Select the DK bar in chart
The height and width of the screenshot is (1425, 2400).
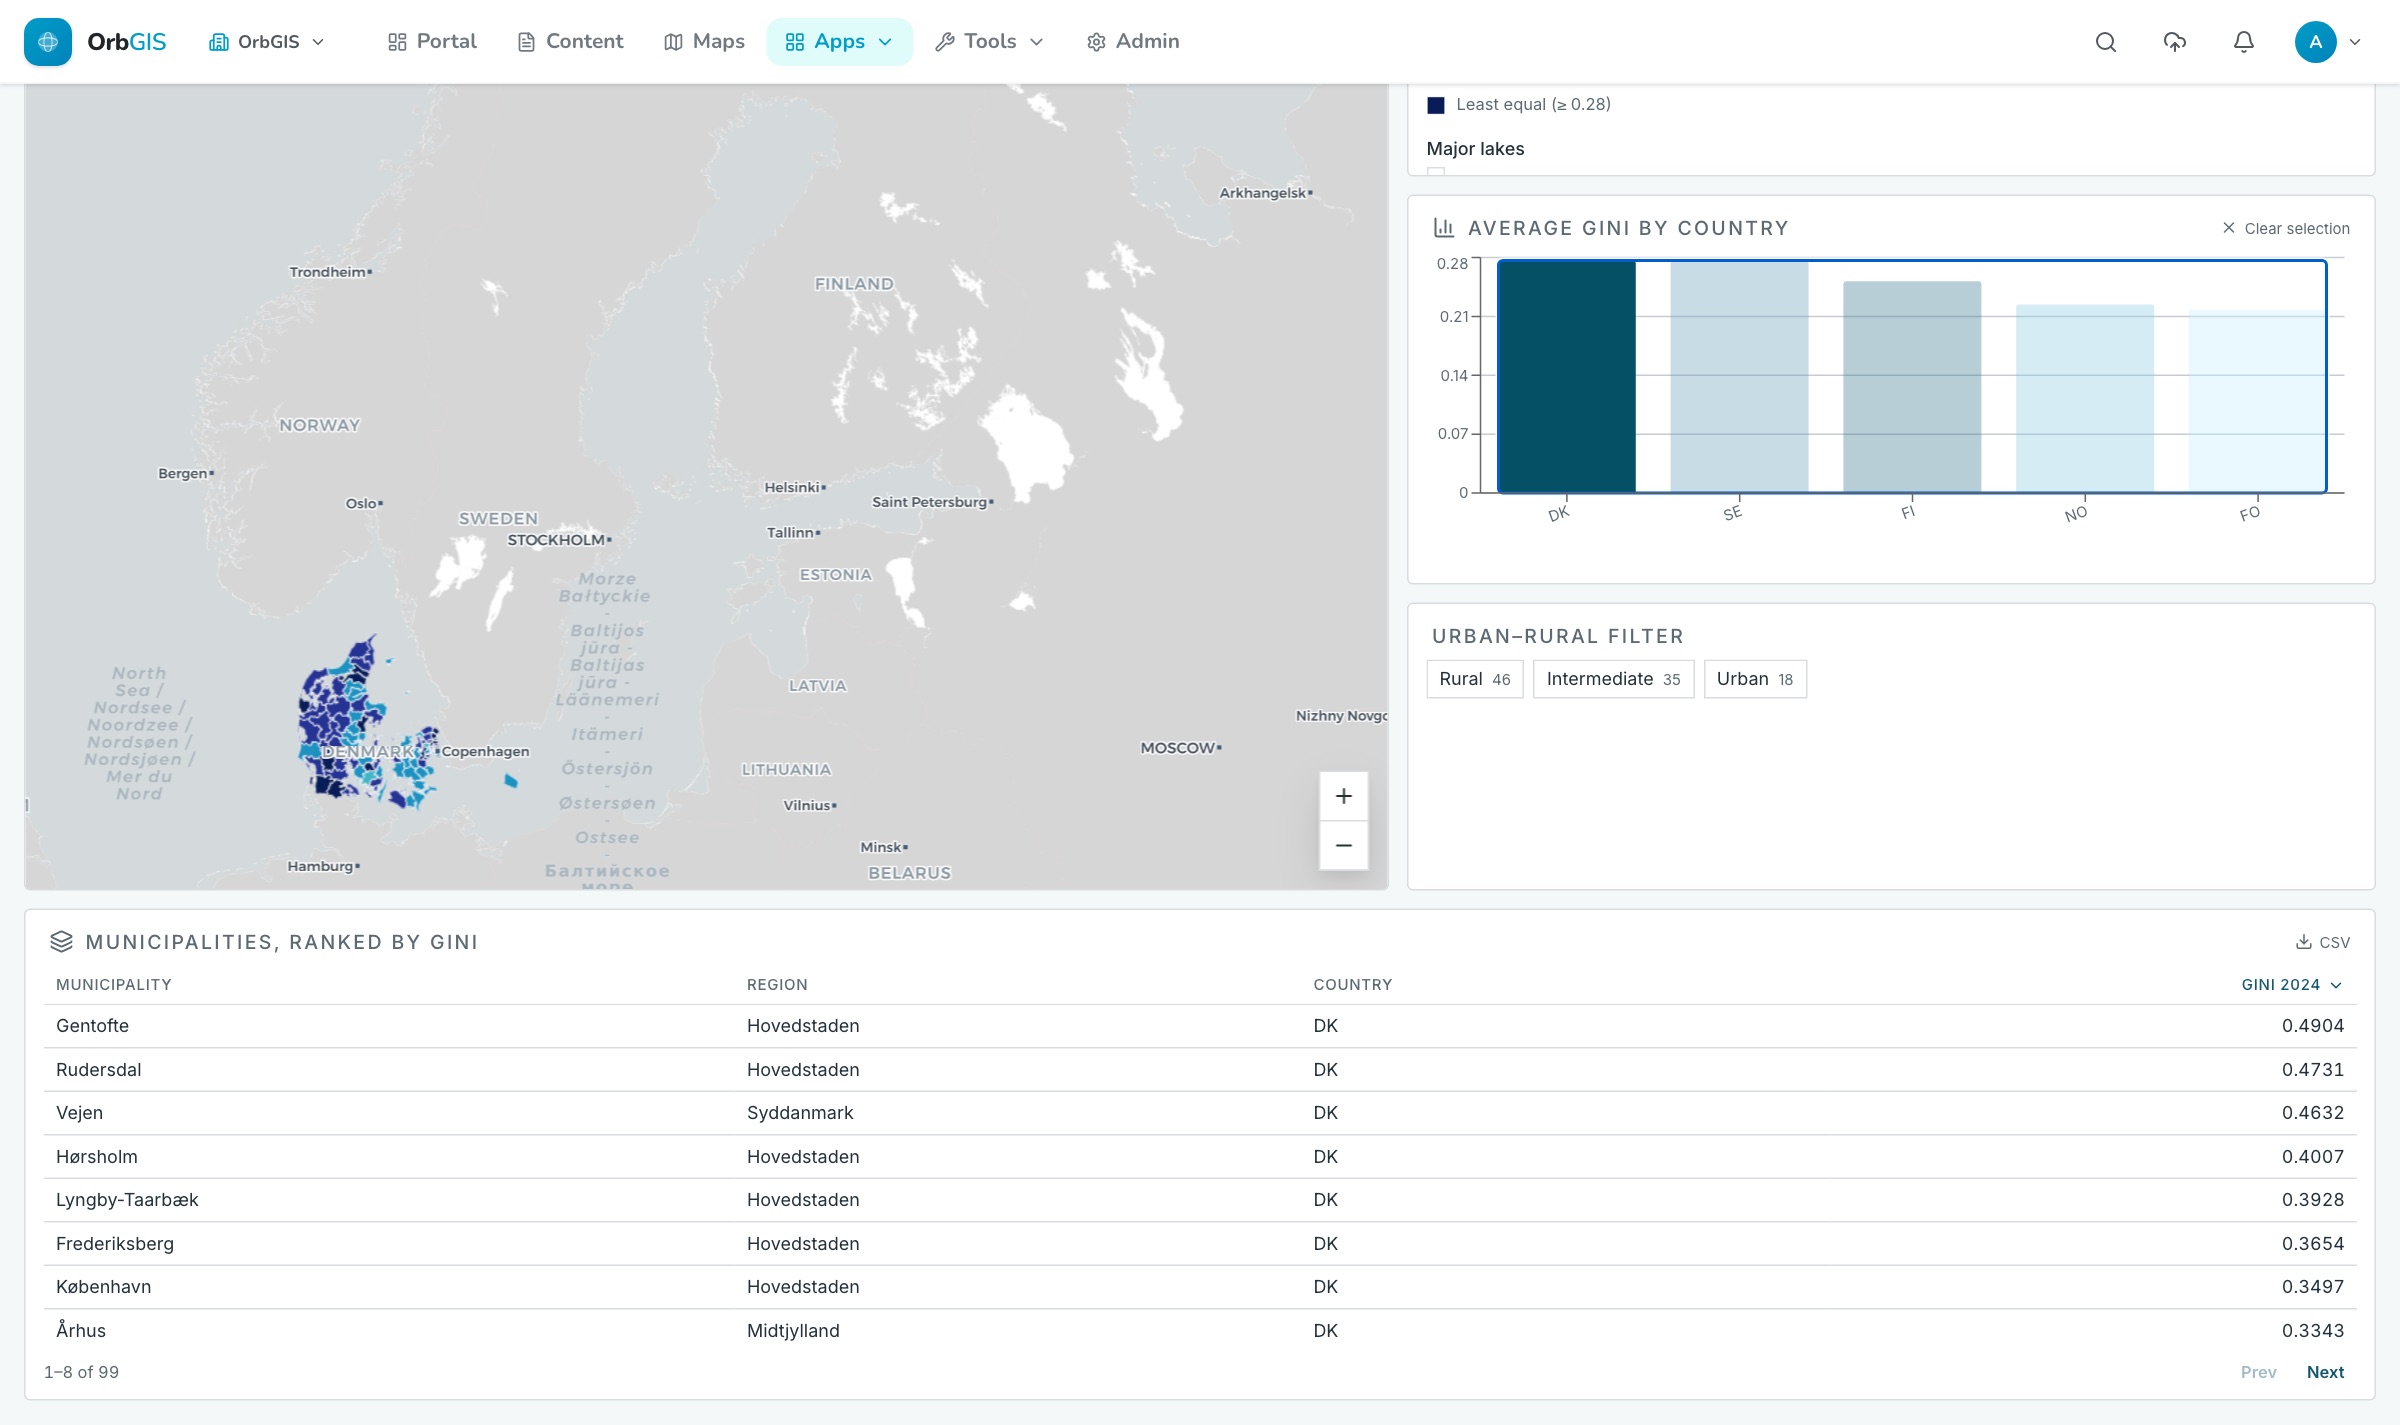coord(1566,376)
